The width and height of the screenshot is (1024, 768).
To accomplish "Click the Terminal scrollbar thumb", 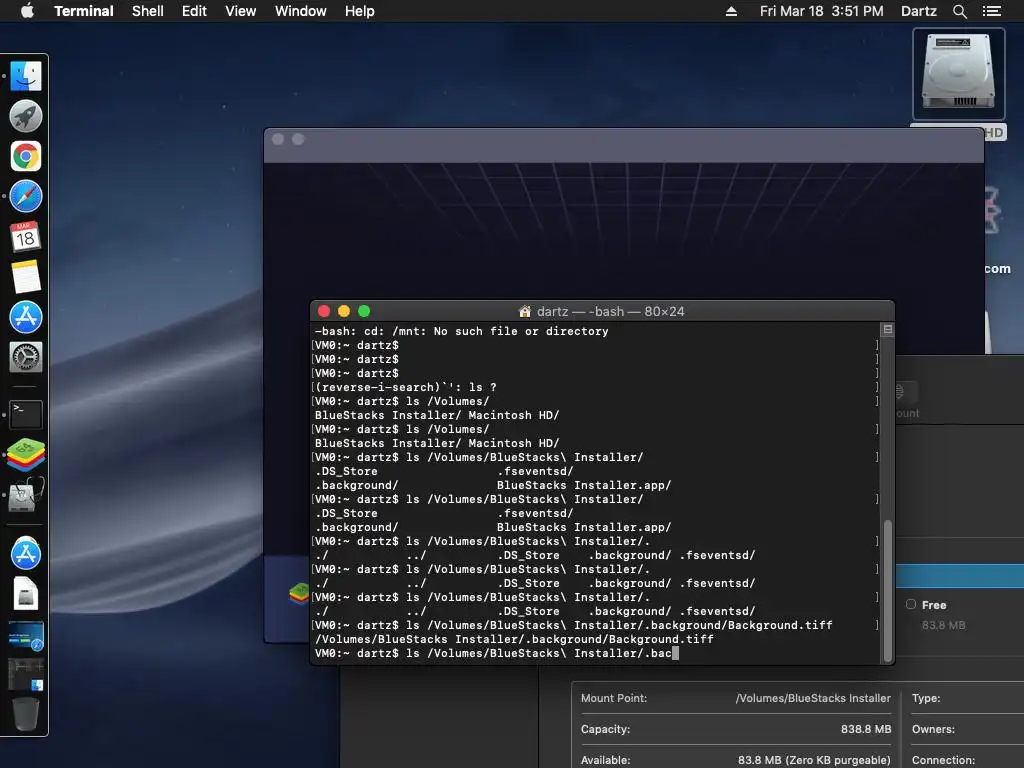I will (888, 590).
